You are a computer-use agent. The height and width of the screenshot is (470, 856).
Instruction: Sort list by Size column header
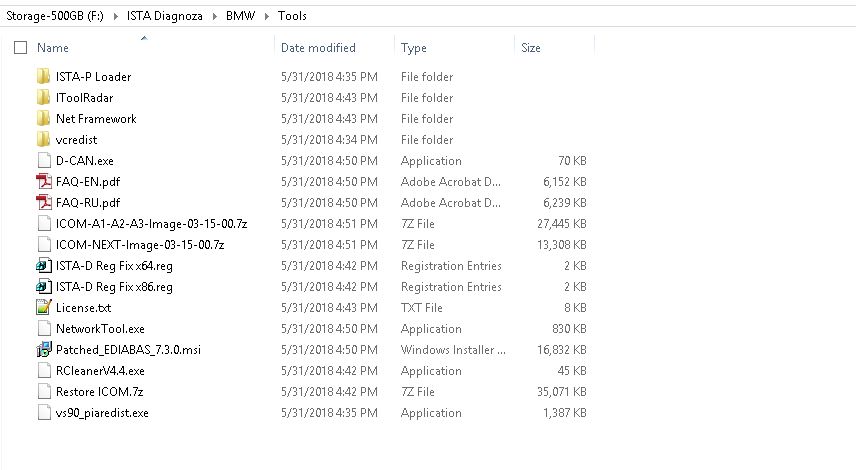point(531,47)
